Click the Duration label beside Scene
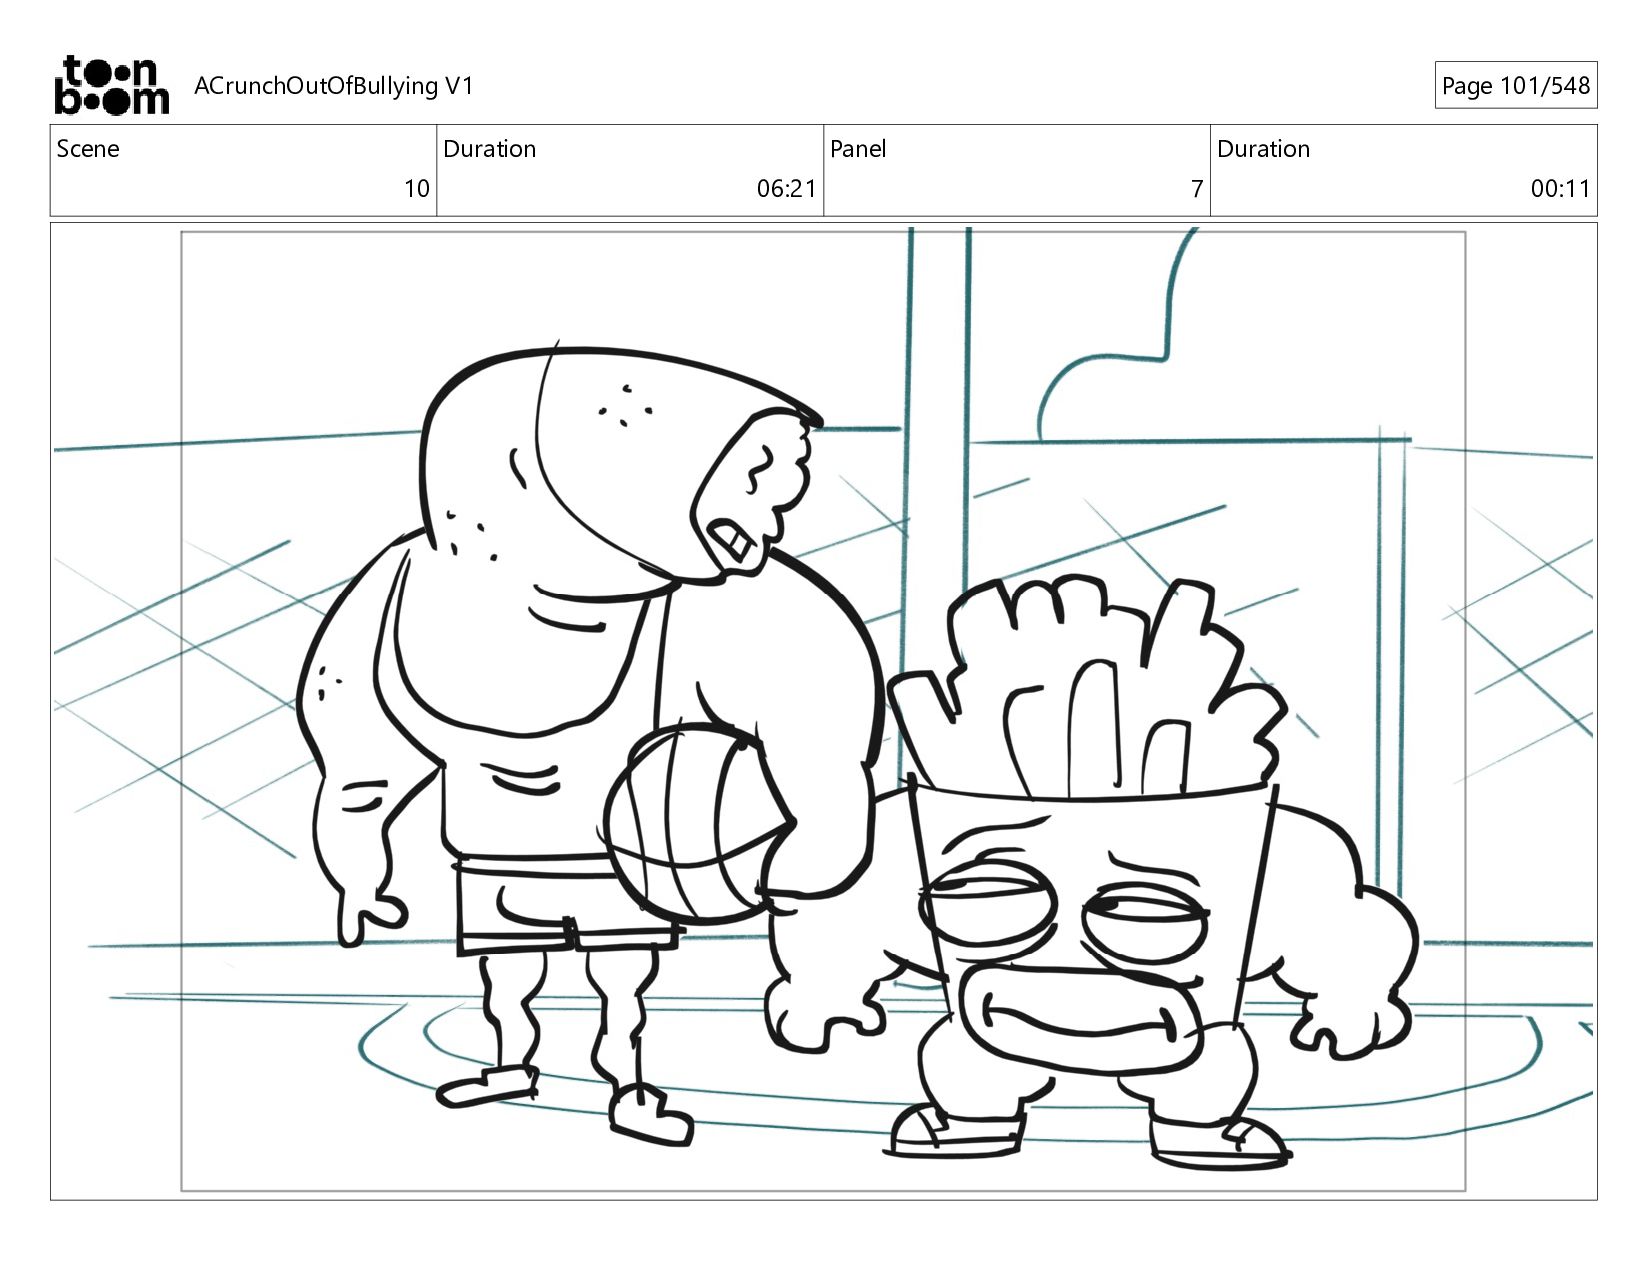This screenshot has height=1275, width=1650. point(489,149)
